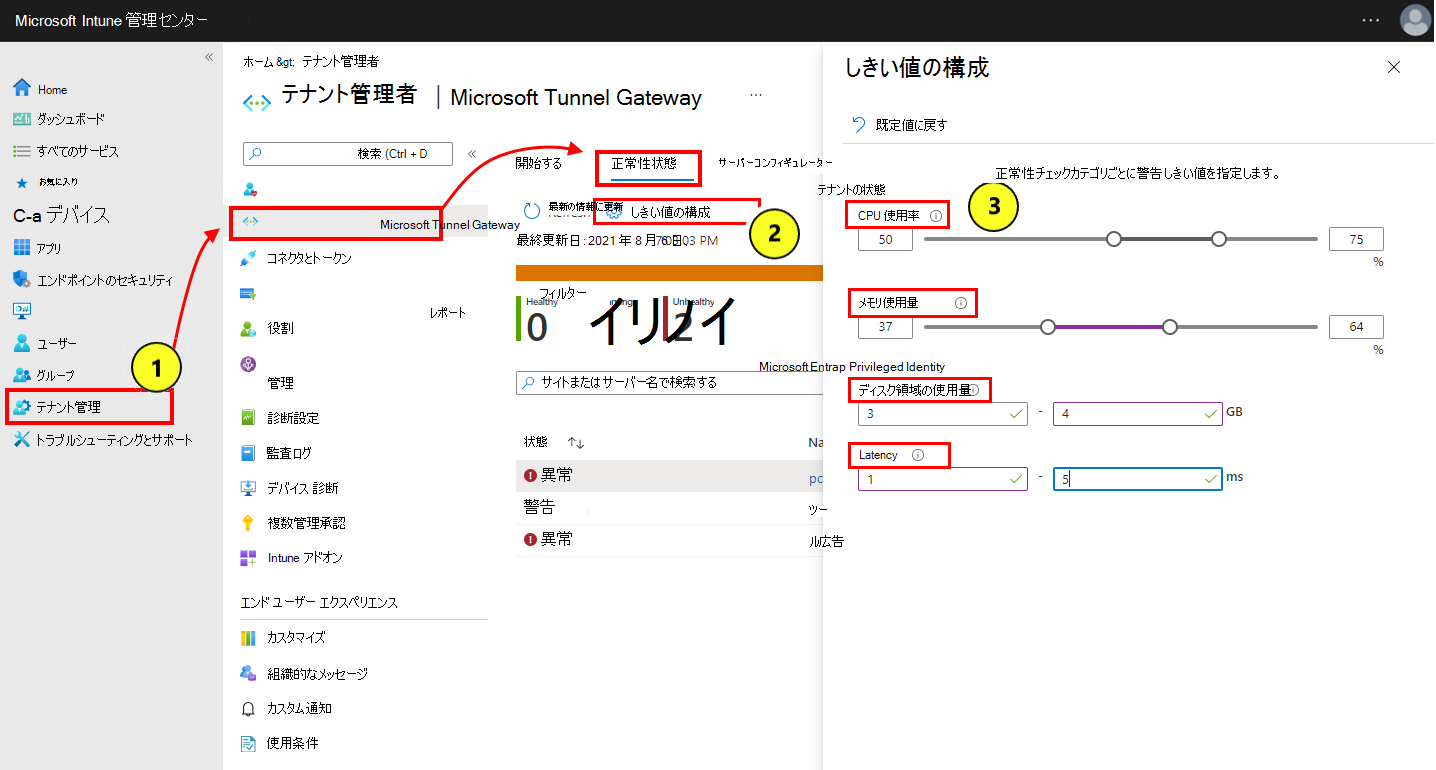Focus the disk space lower value field
The height and width of the screenshot is (770, 1436).
(x=943, y=413)
